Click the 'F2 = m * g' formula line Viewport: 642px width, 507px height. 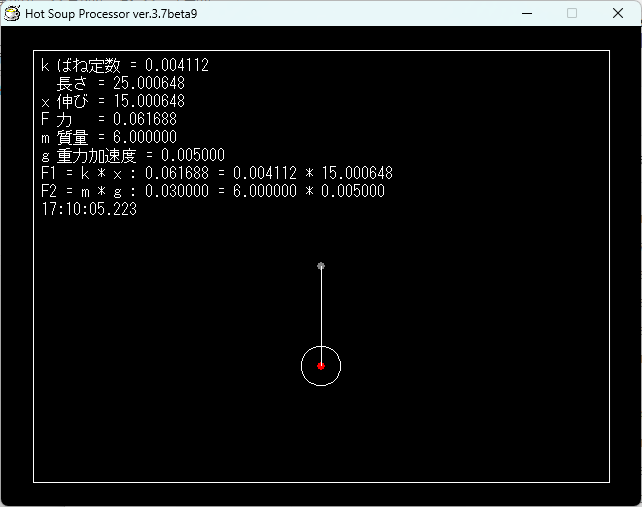tap(213, 191)
